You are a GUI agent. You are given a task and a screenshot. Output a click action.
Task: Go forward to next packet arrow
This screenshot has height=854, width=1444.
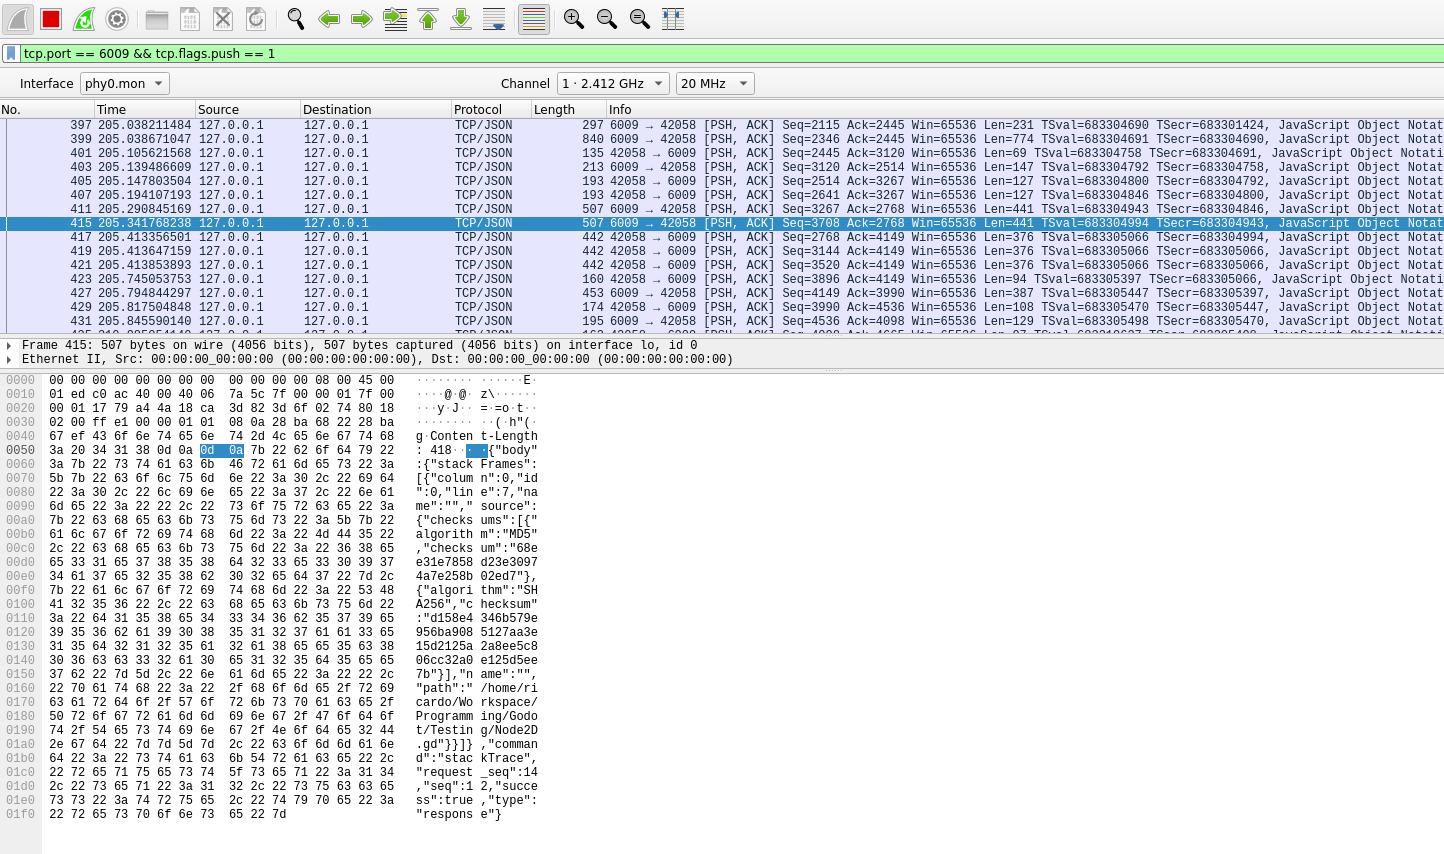coord(362,19)
